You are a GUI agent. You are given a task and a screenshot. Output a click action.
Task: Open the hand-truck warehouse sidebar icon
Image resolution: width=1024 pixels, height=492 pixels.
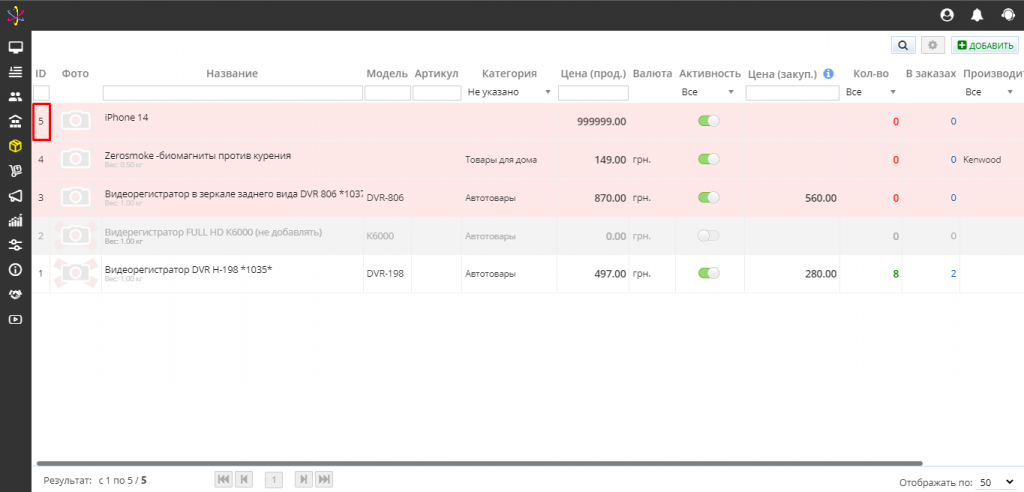[16, 171]
